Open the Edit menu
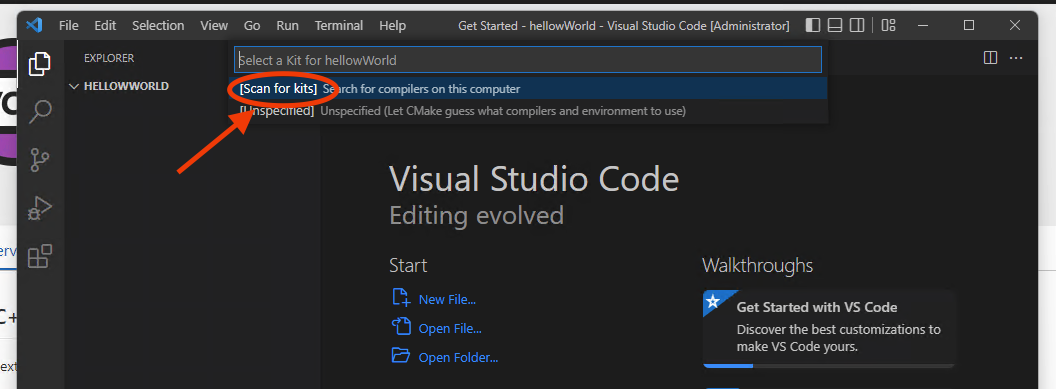The width and height of the screenshot is (1056, 389). tap(105, 26)
